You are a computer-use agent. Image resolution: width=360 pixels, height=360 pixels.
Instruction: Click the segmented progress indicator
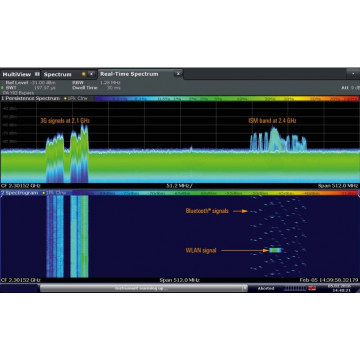pyautogui.click(x=295, y=289)
